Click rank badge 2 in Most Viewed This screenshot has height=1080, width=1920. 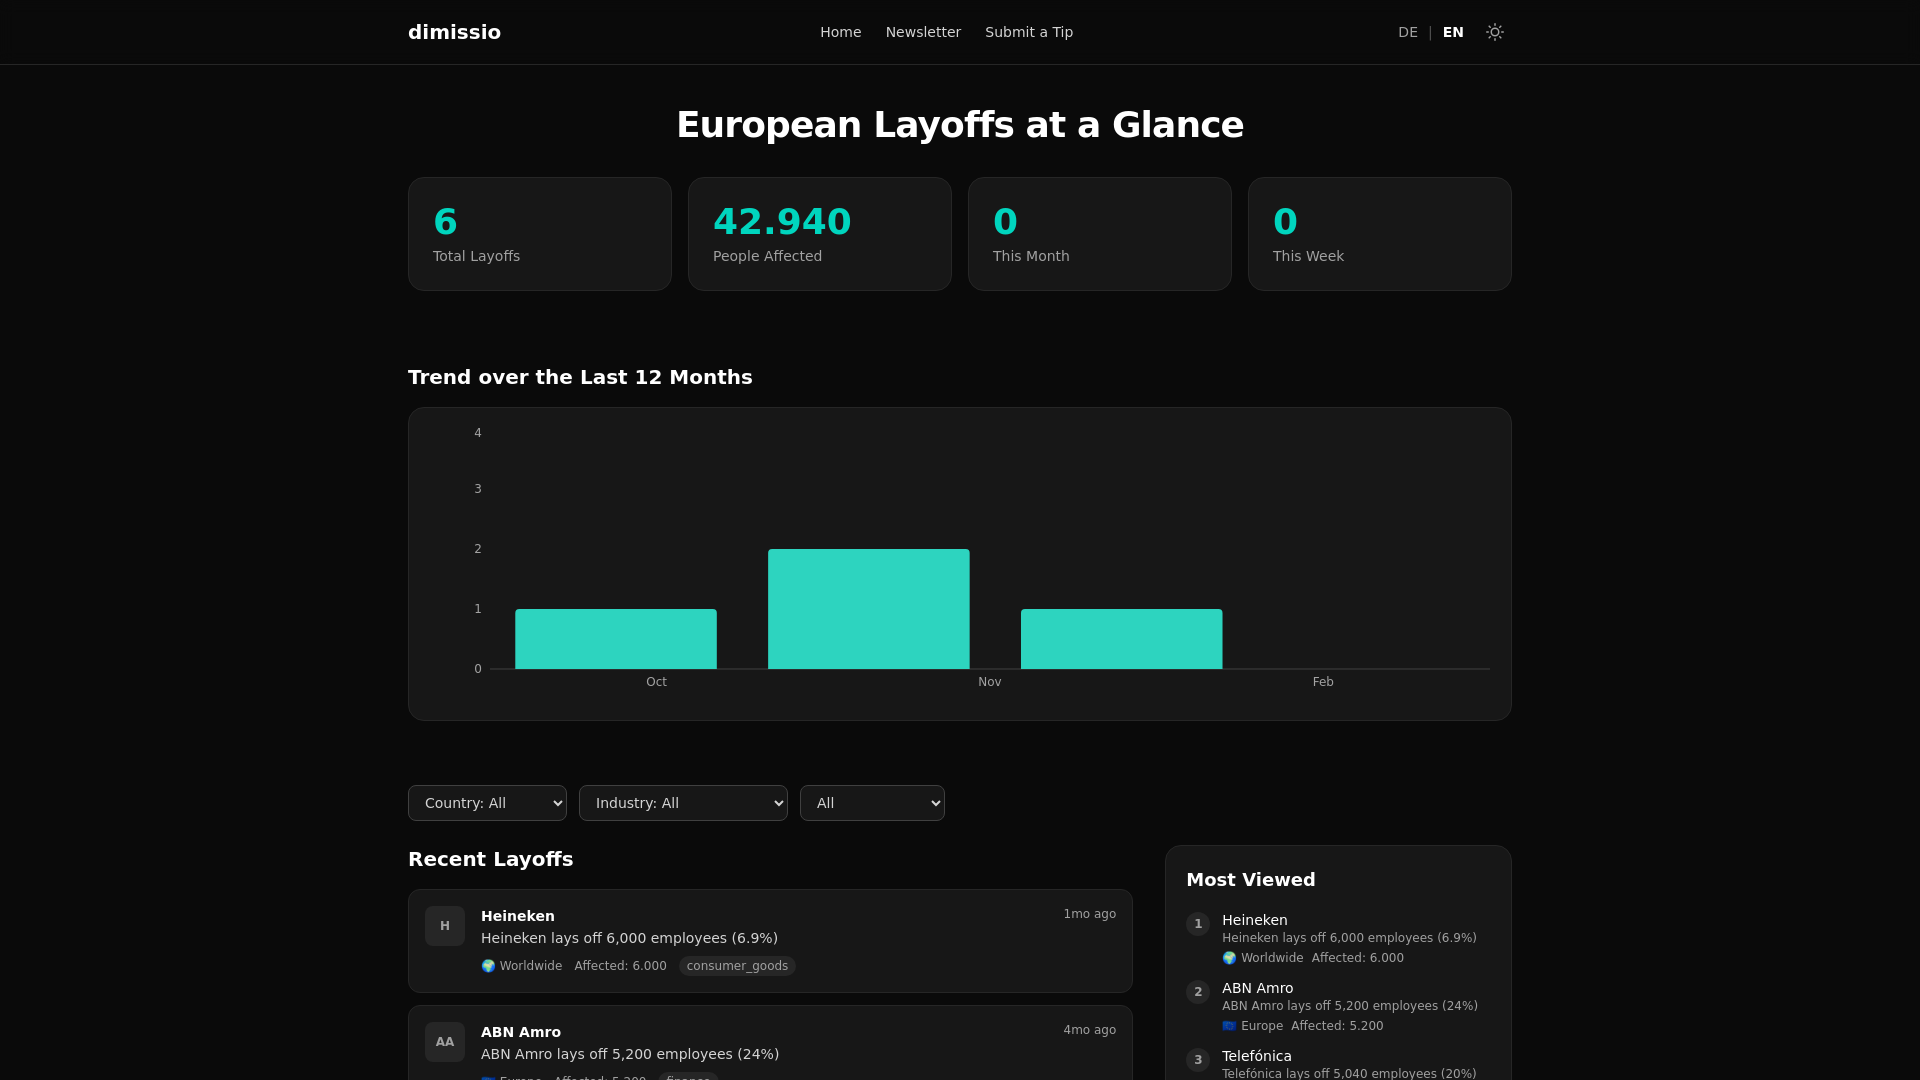coord(1198,992)
